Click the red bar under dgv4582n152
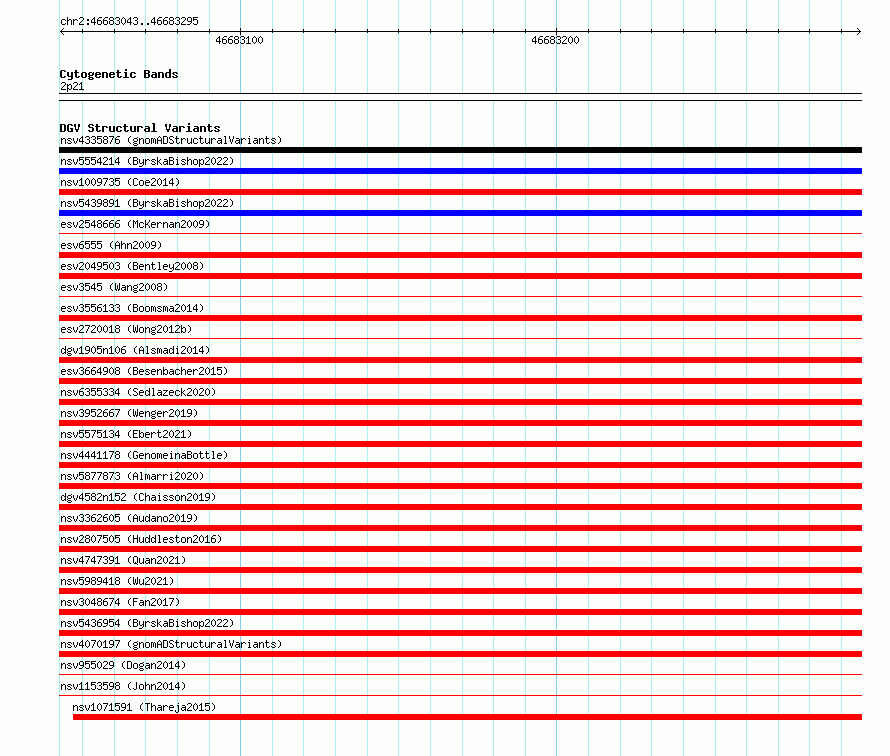Image resolution: width=890 pixels, height=756 pixels. pos(460,507)
